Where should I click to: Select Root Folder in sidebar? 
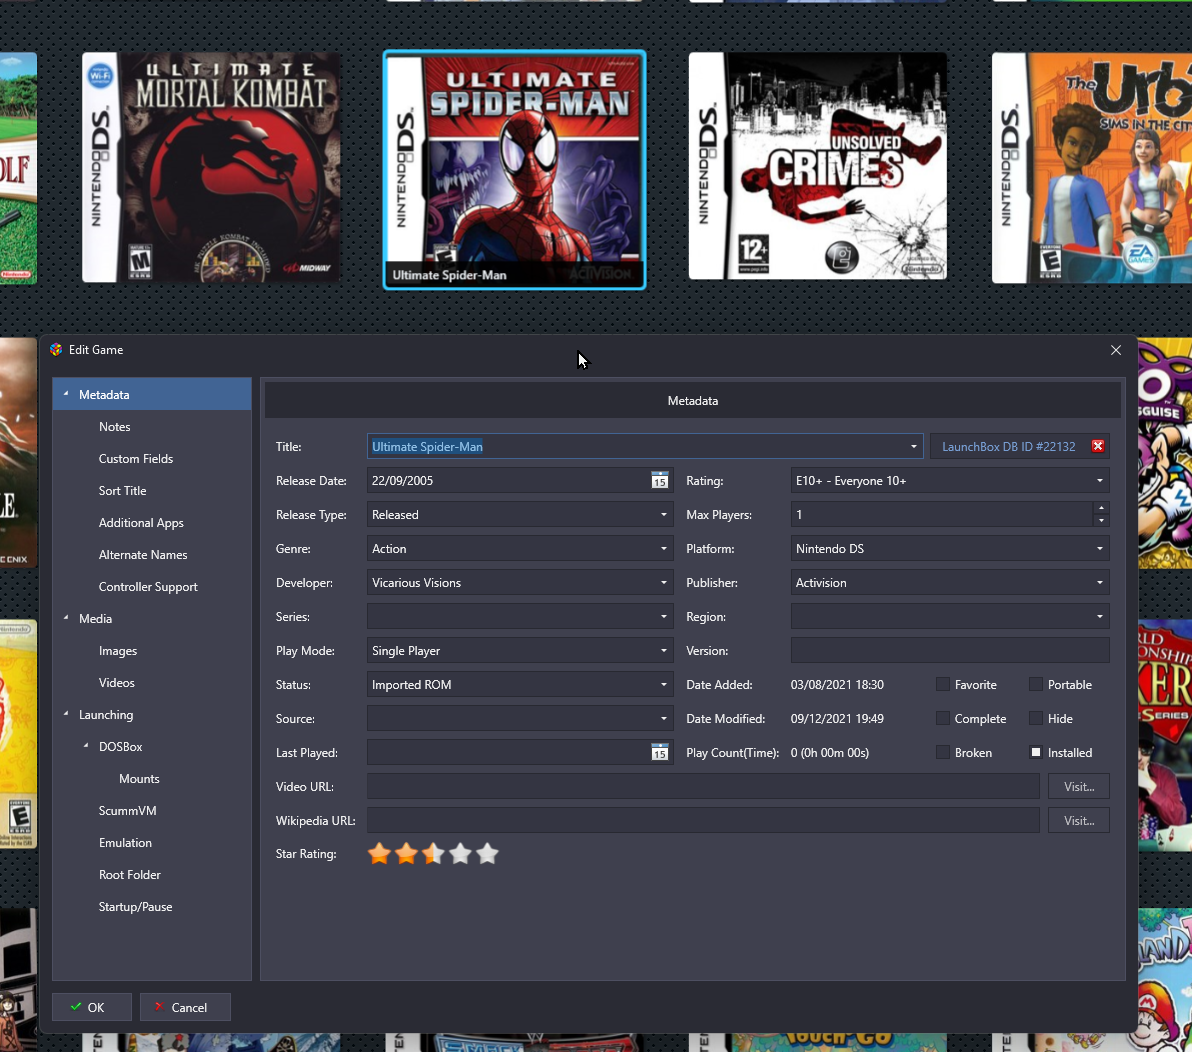pyautogui.click(x=130, y=875)
